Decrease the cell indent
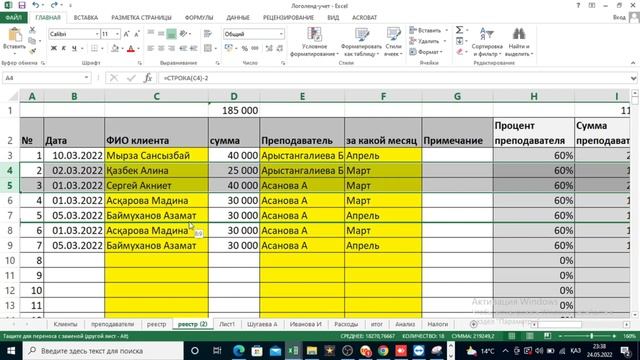Viewport: 640px width, 360px height. coord(183,49)
